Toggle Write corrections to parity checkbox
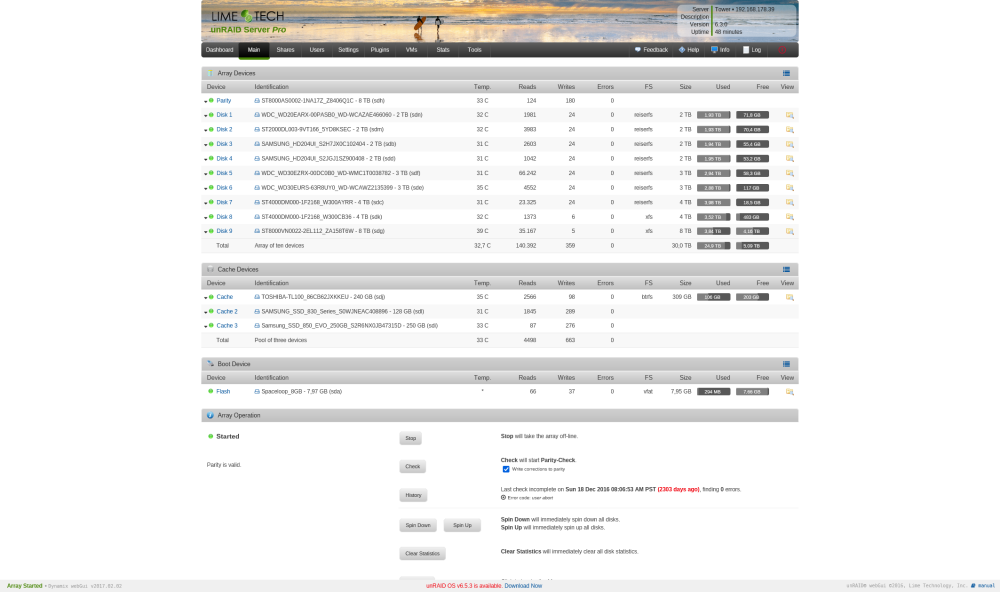The height and width of the screenshot is (592, 1000). point(506,470)
